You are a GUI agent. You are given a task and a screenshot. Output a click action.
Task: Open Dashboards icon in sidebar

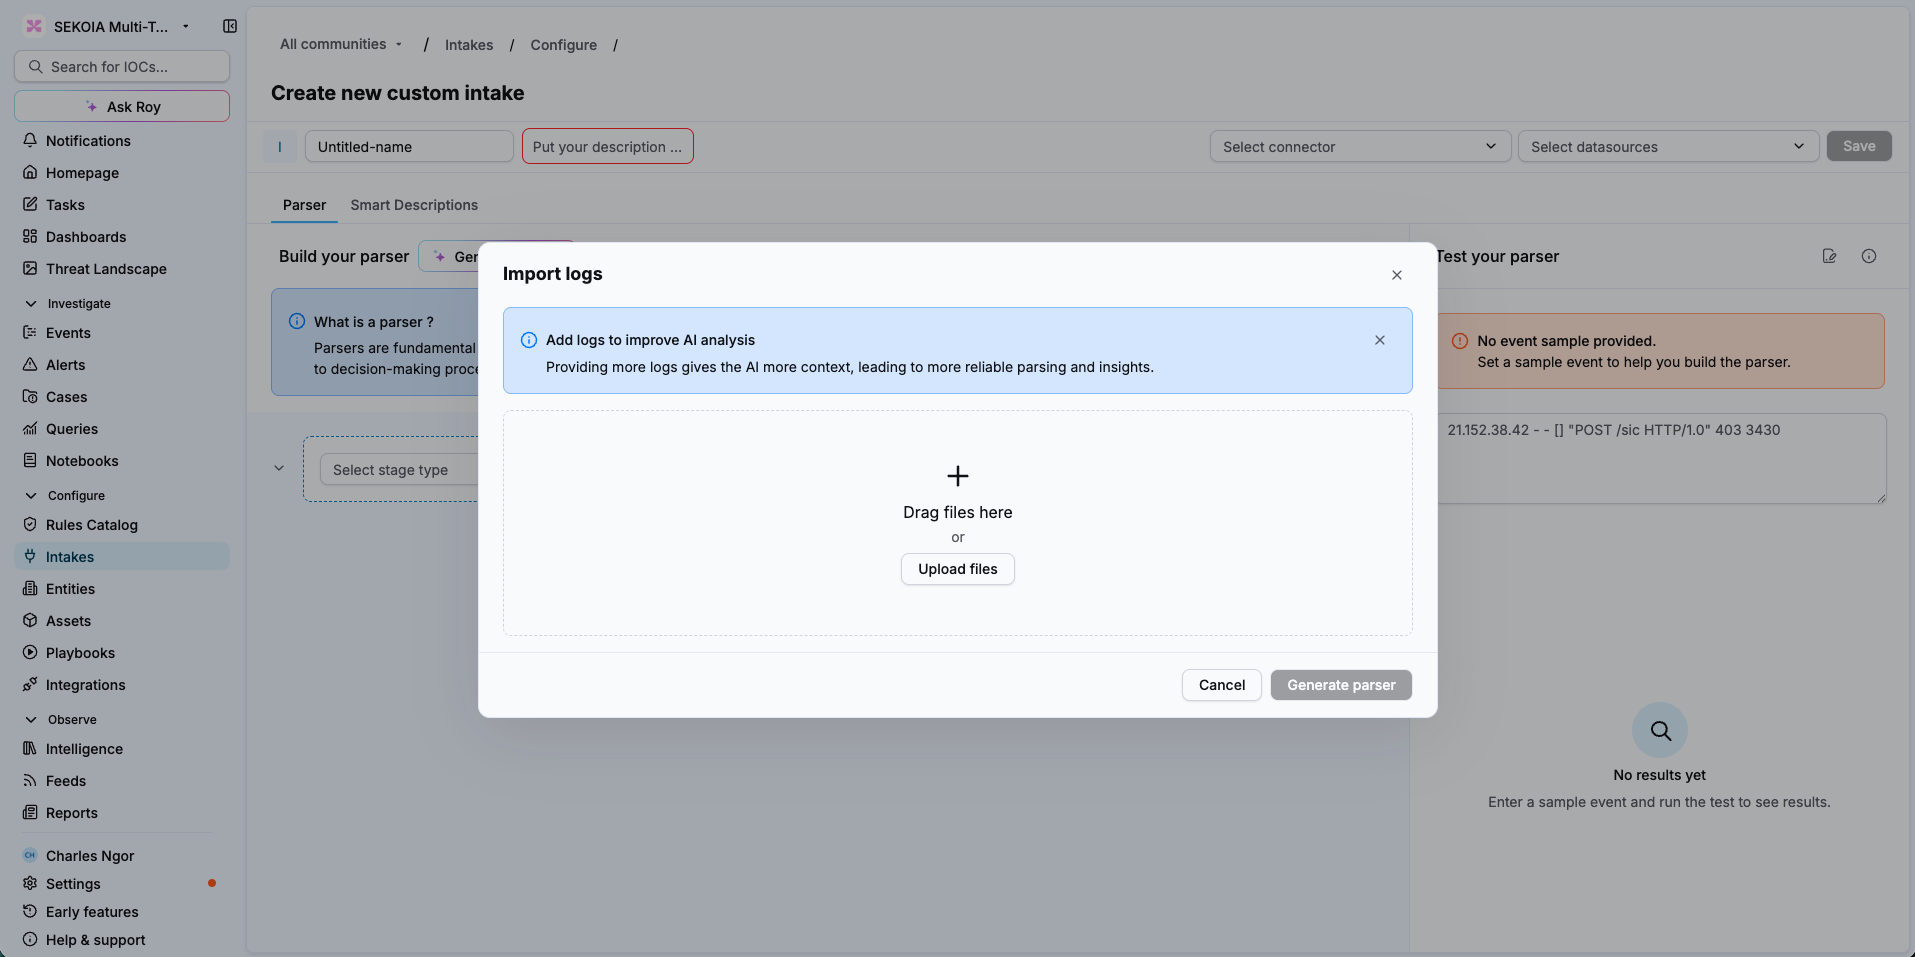click(30, 237)
